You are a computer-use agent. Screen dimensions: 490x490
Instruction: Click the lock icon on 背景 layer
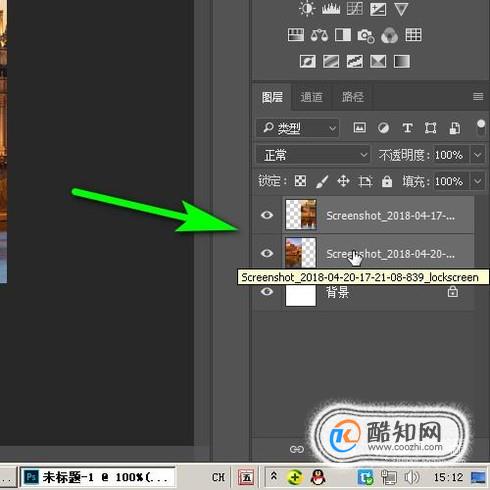tap(452, 292)
